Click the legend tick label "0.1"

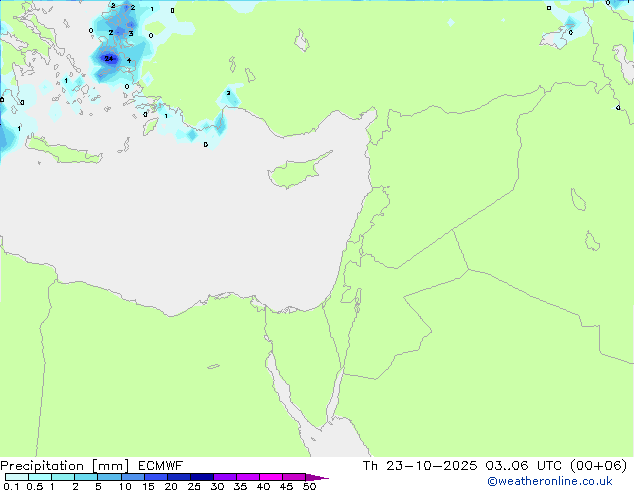tap(12, 486)
